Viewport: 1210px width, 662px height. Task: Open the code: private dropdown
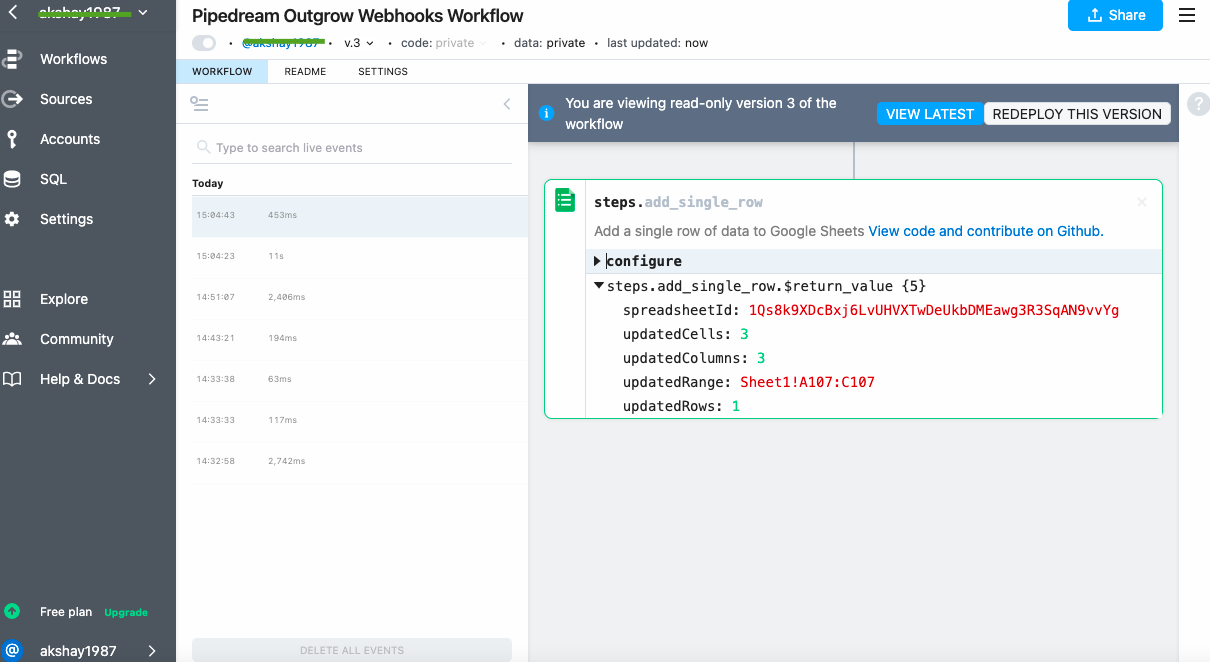[444, 43]
